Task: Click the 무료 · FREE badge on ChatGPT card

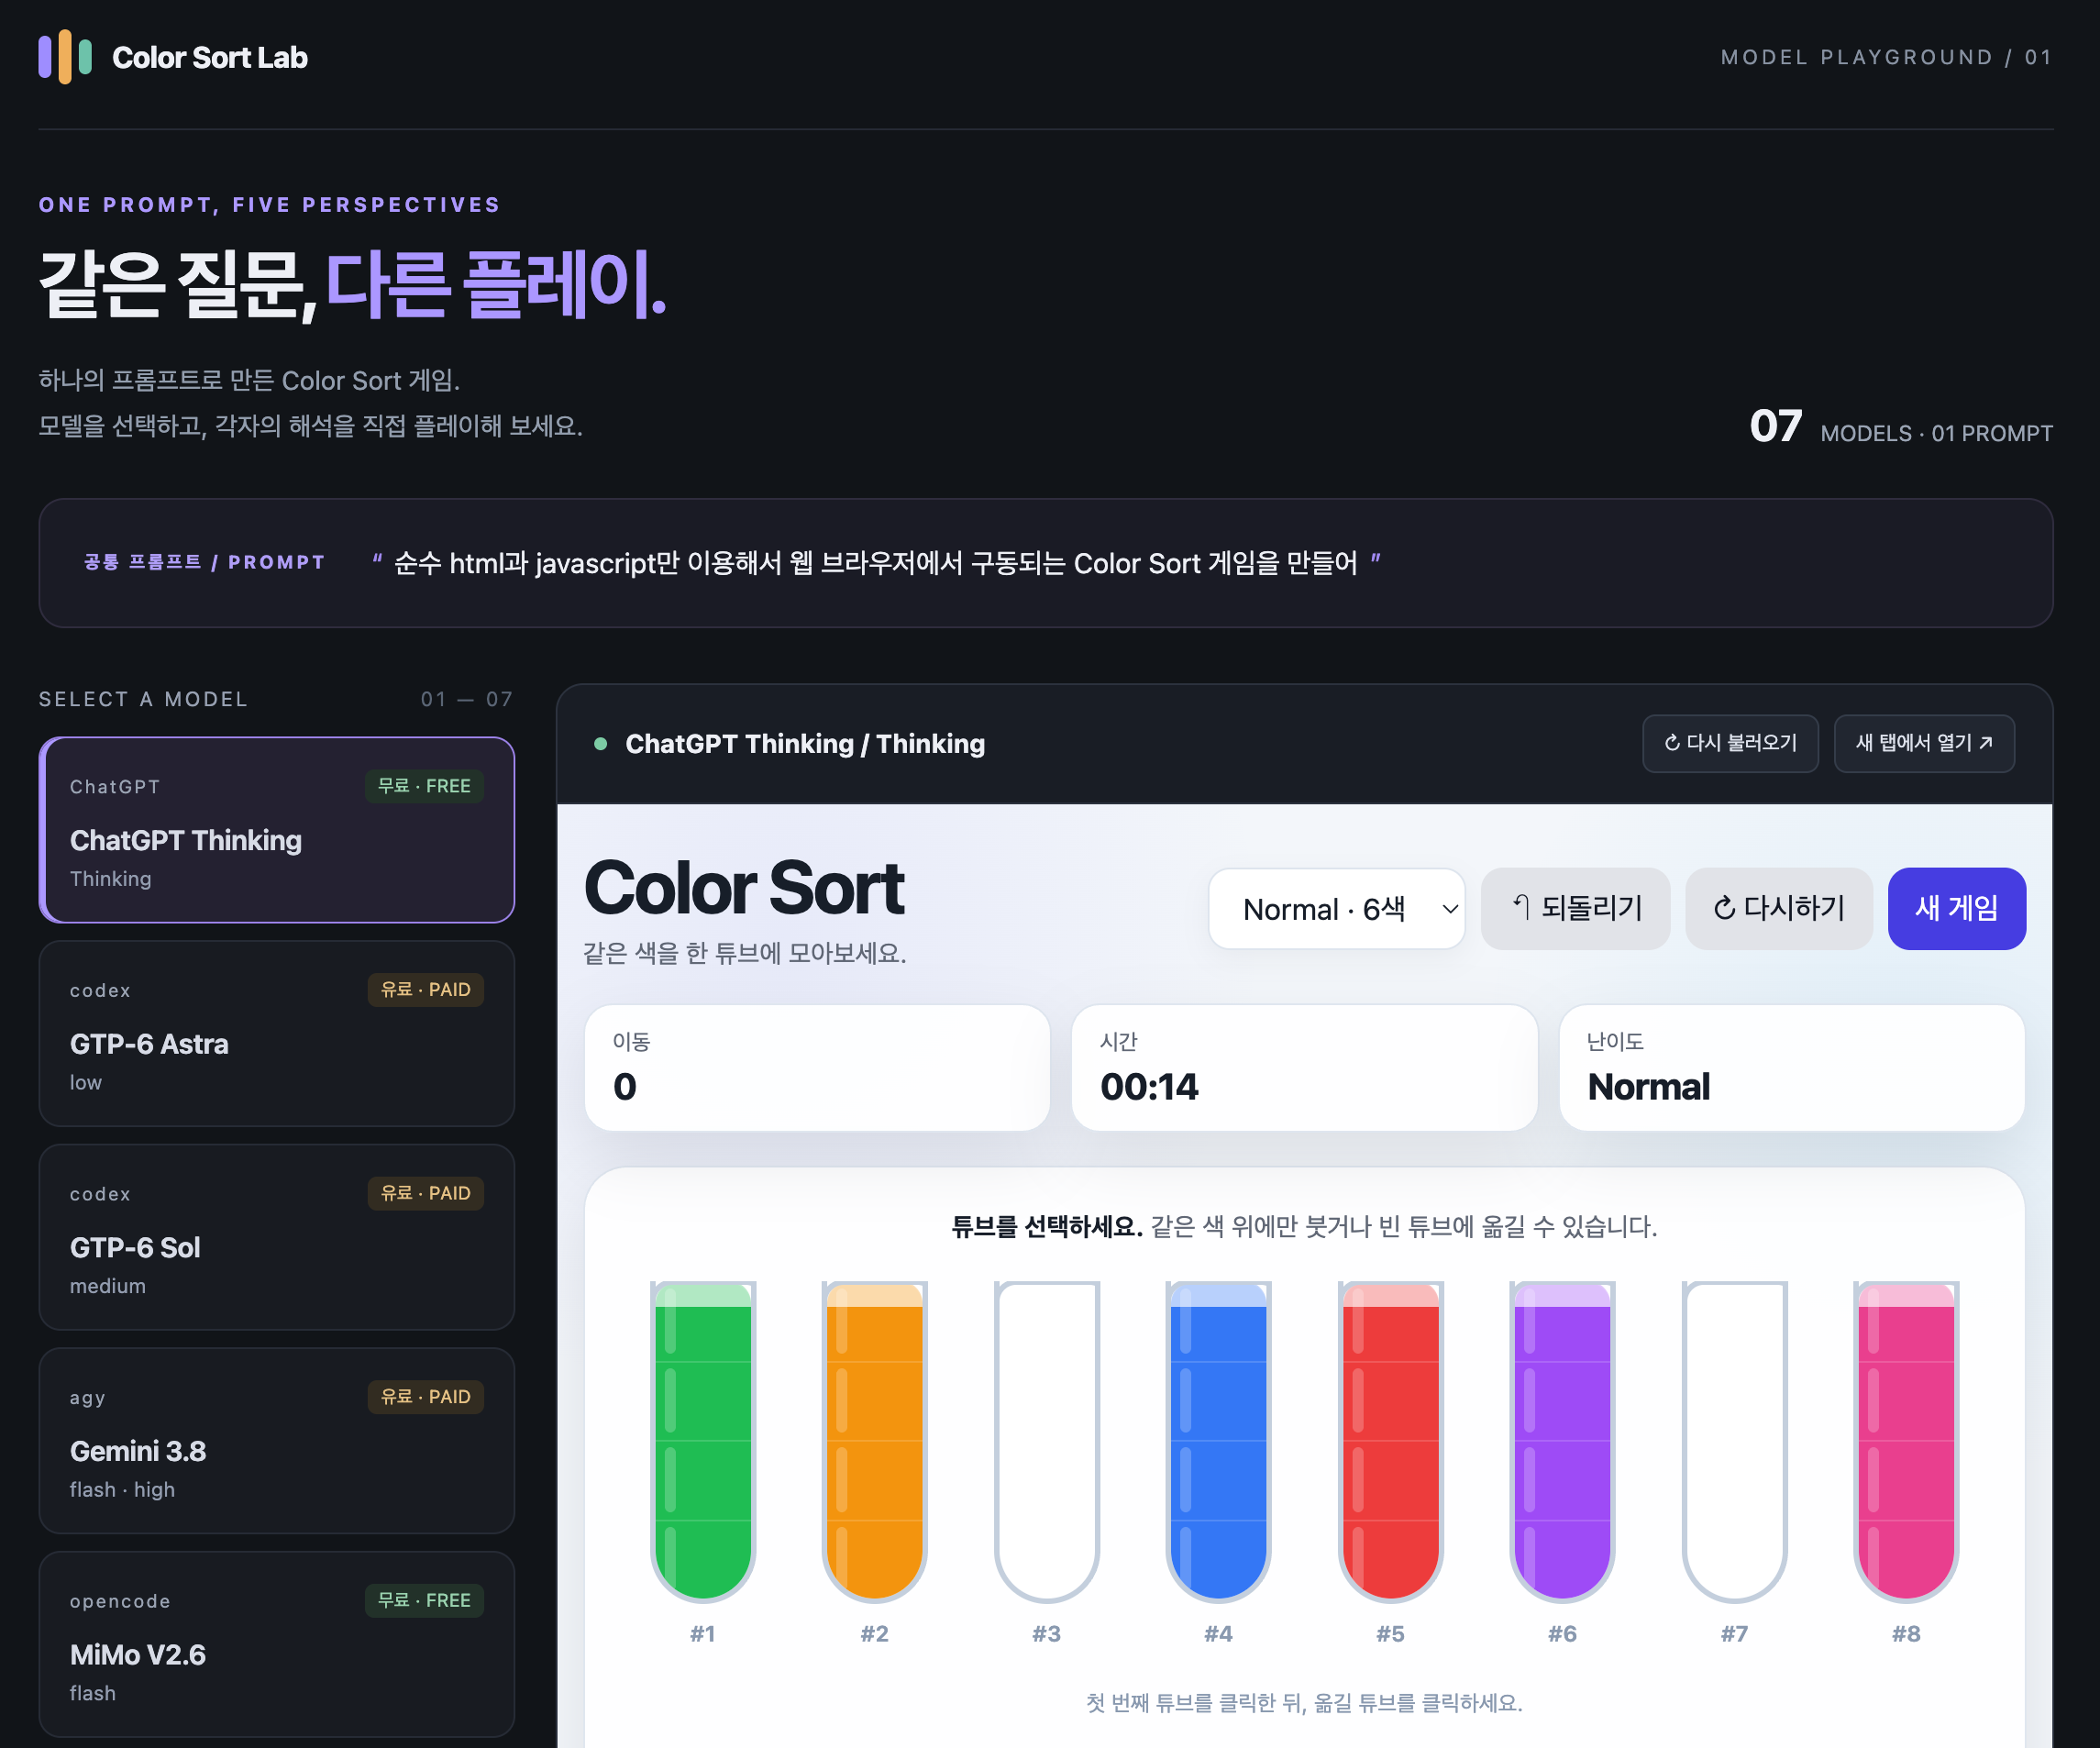Action: [424, 786]
